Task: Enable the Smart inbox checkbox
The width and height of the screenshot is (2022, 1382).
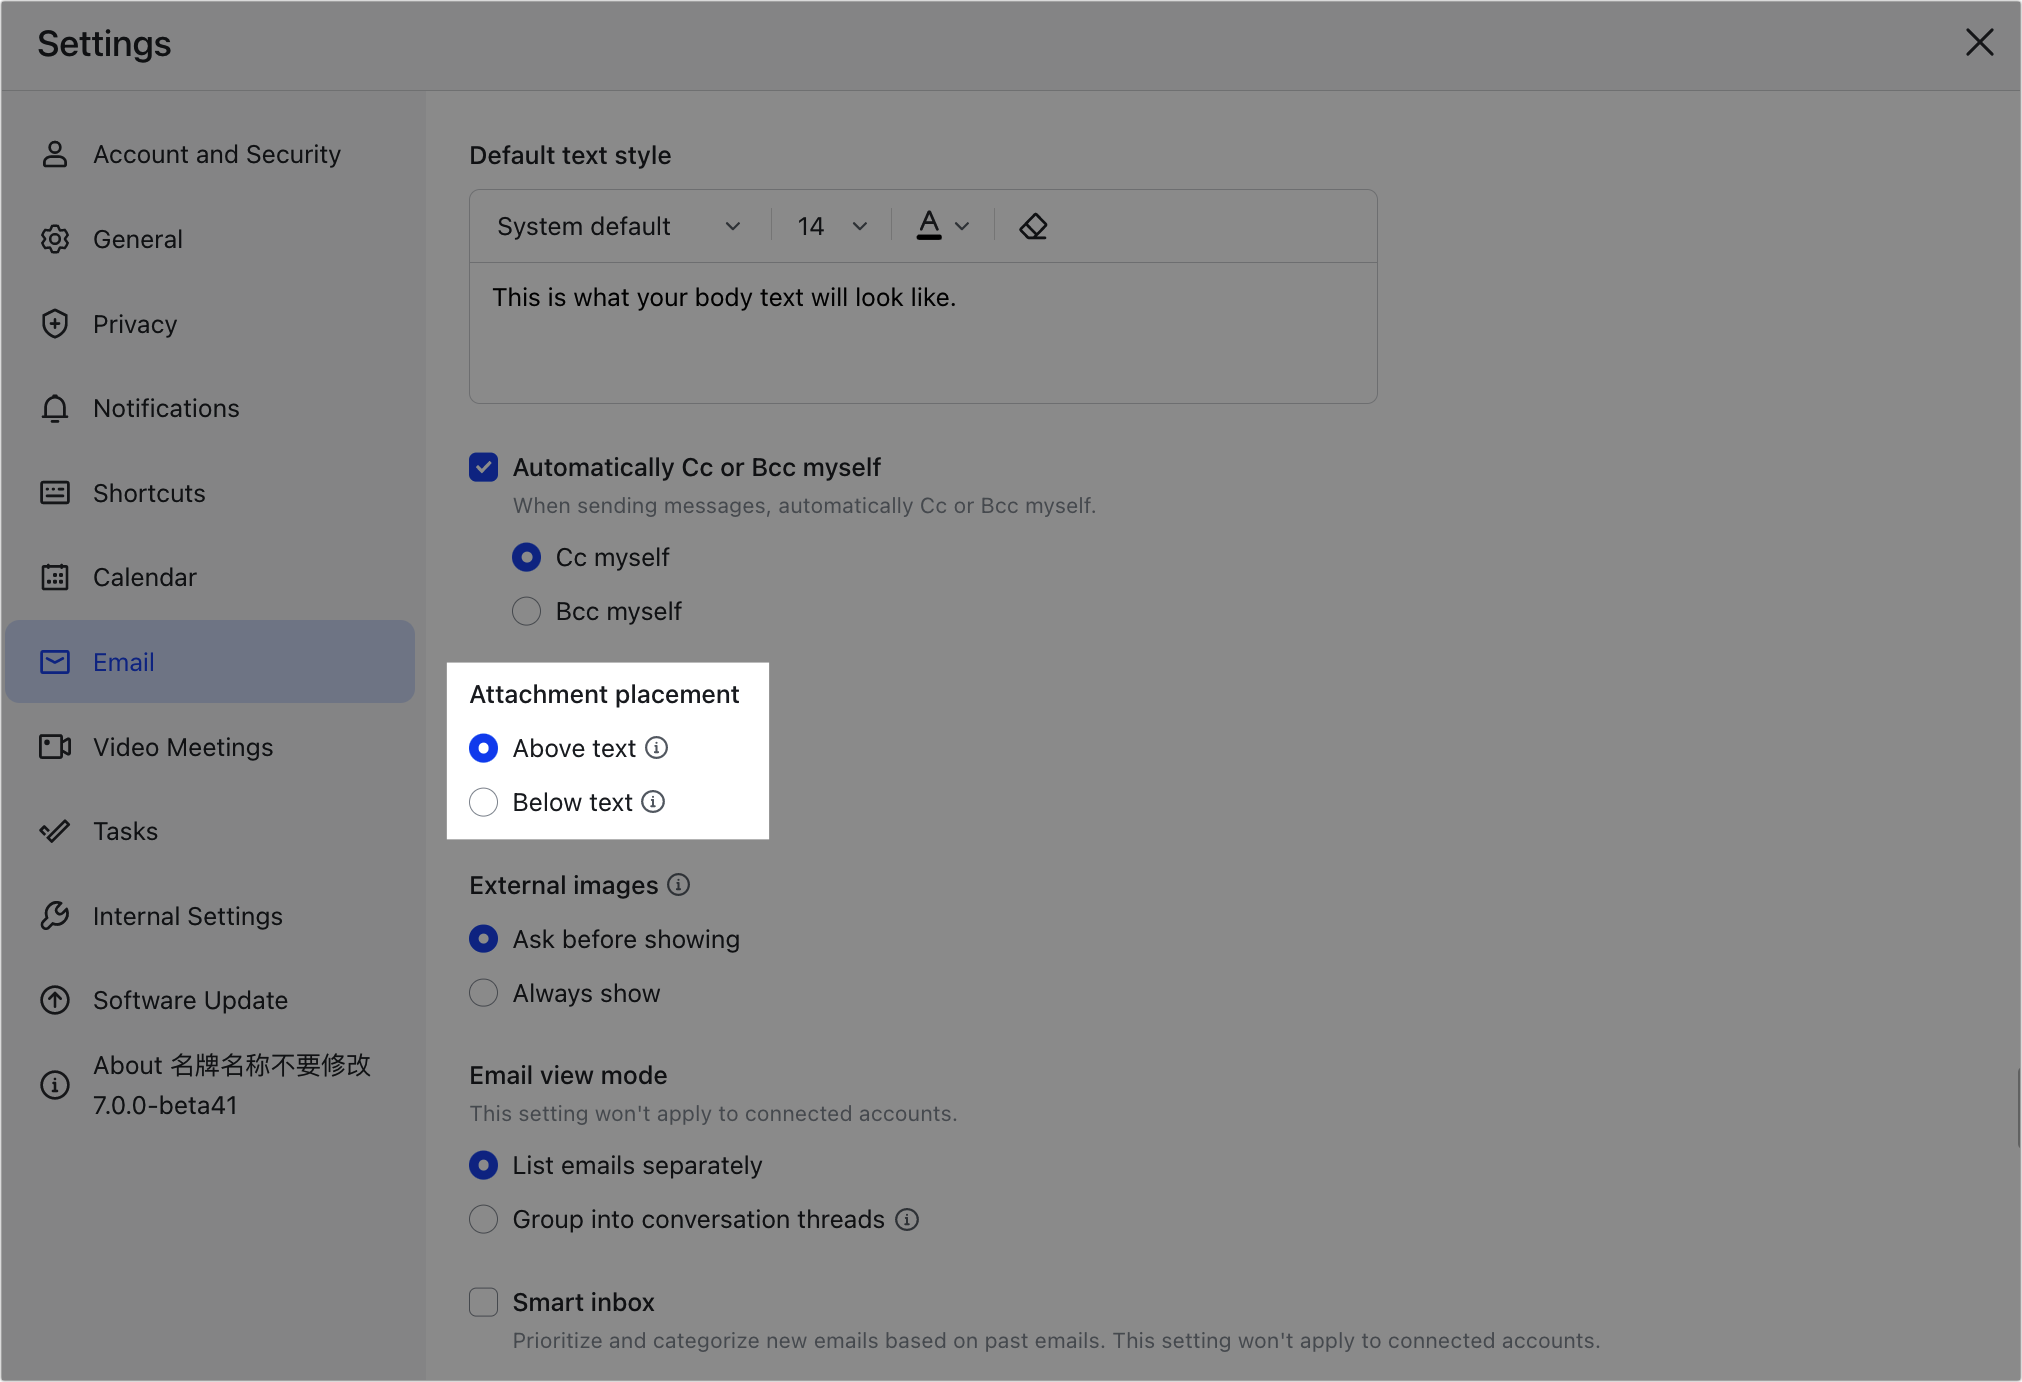Action: 483,1302
